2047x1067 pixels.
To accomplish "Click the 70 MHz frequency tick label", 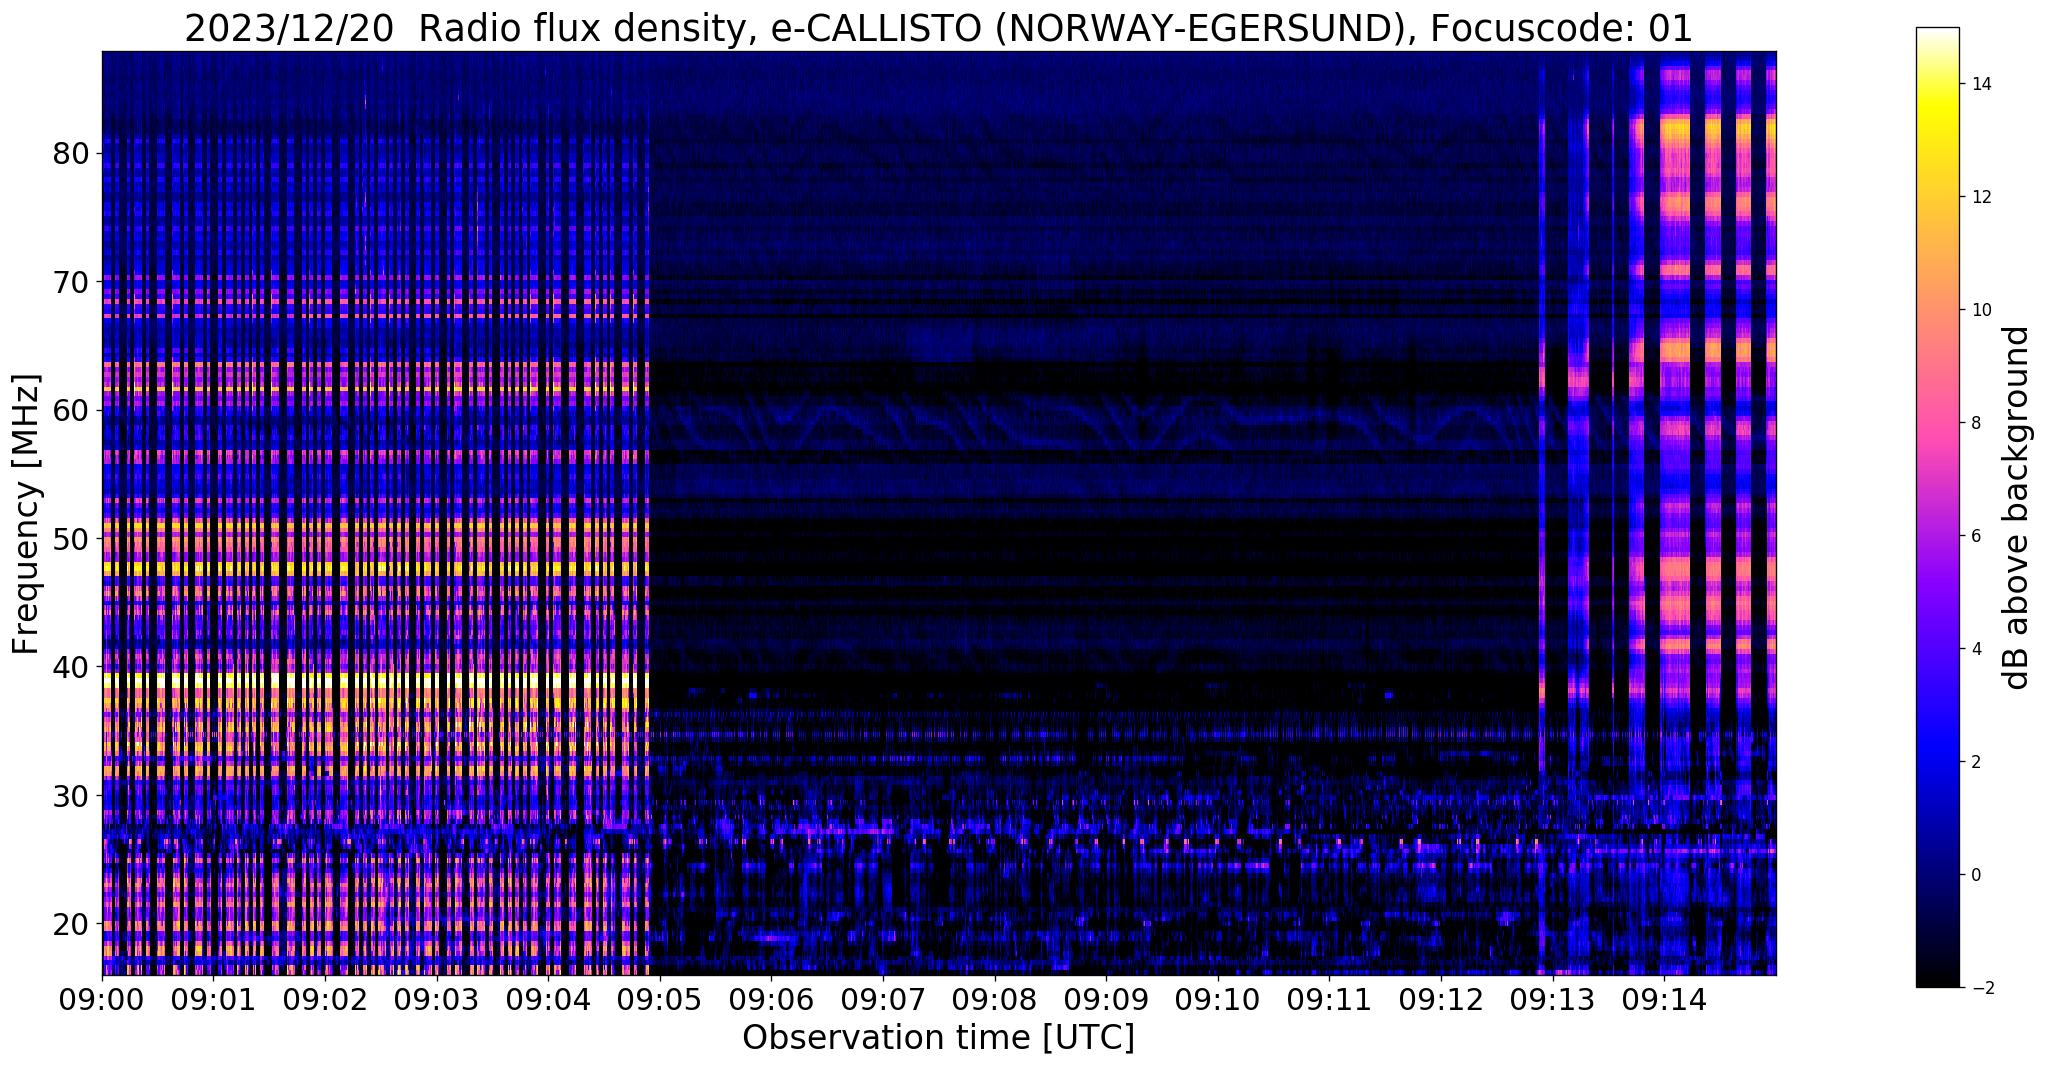I will (71, 281).
